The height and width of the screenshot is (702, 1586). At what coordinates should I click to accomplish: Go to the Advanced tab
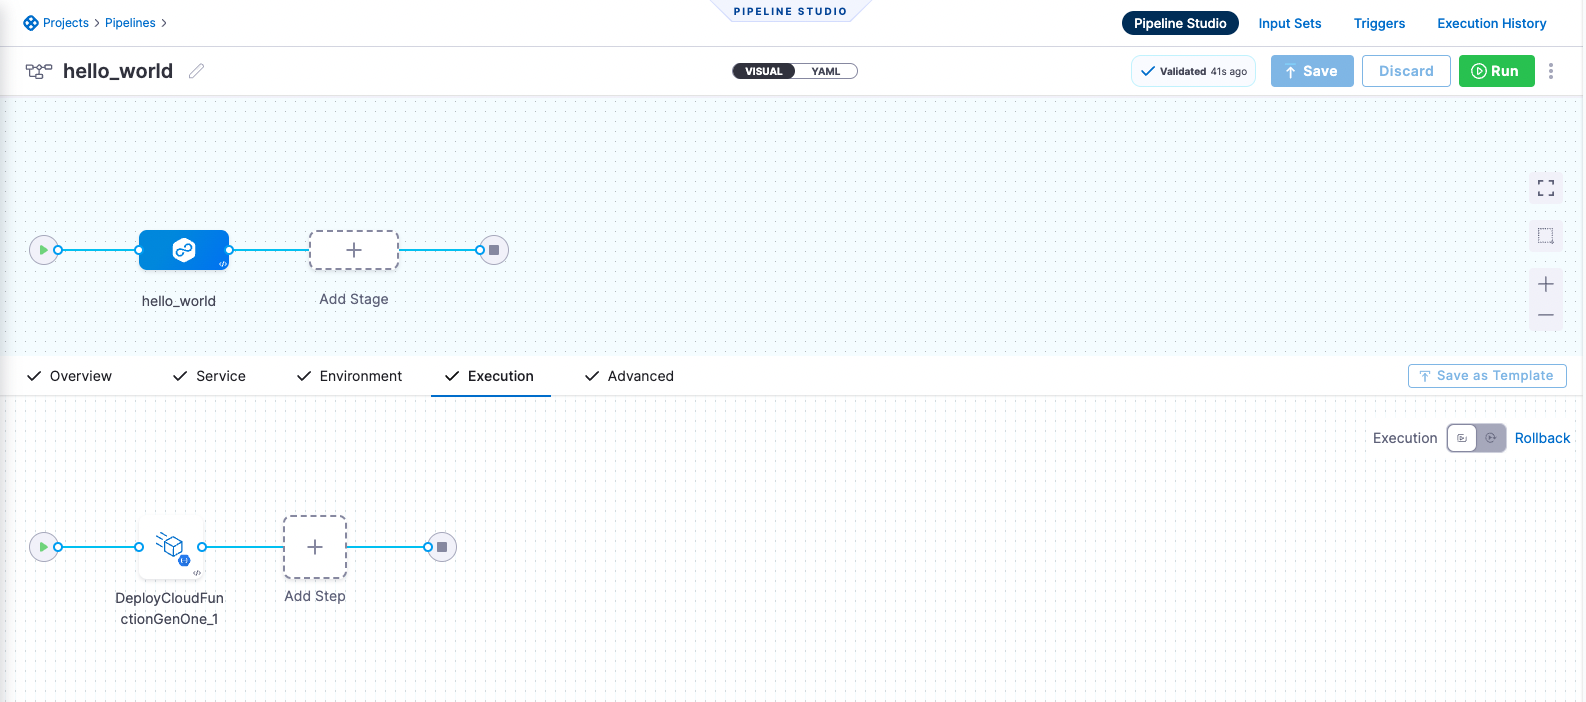(629, 376)
